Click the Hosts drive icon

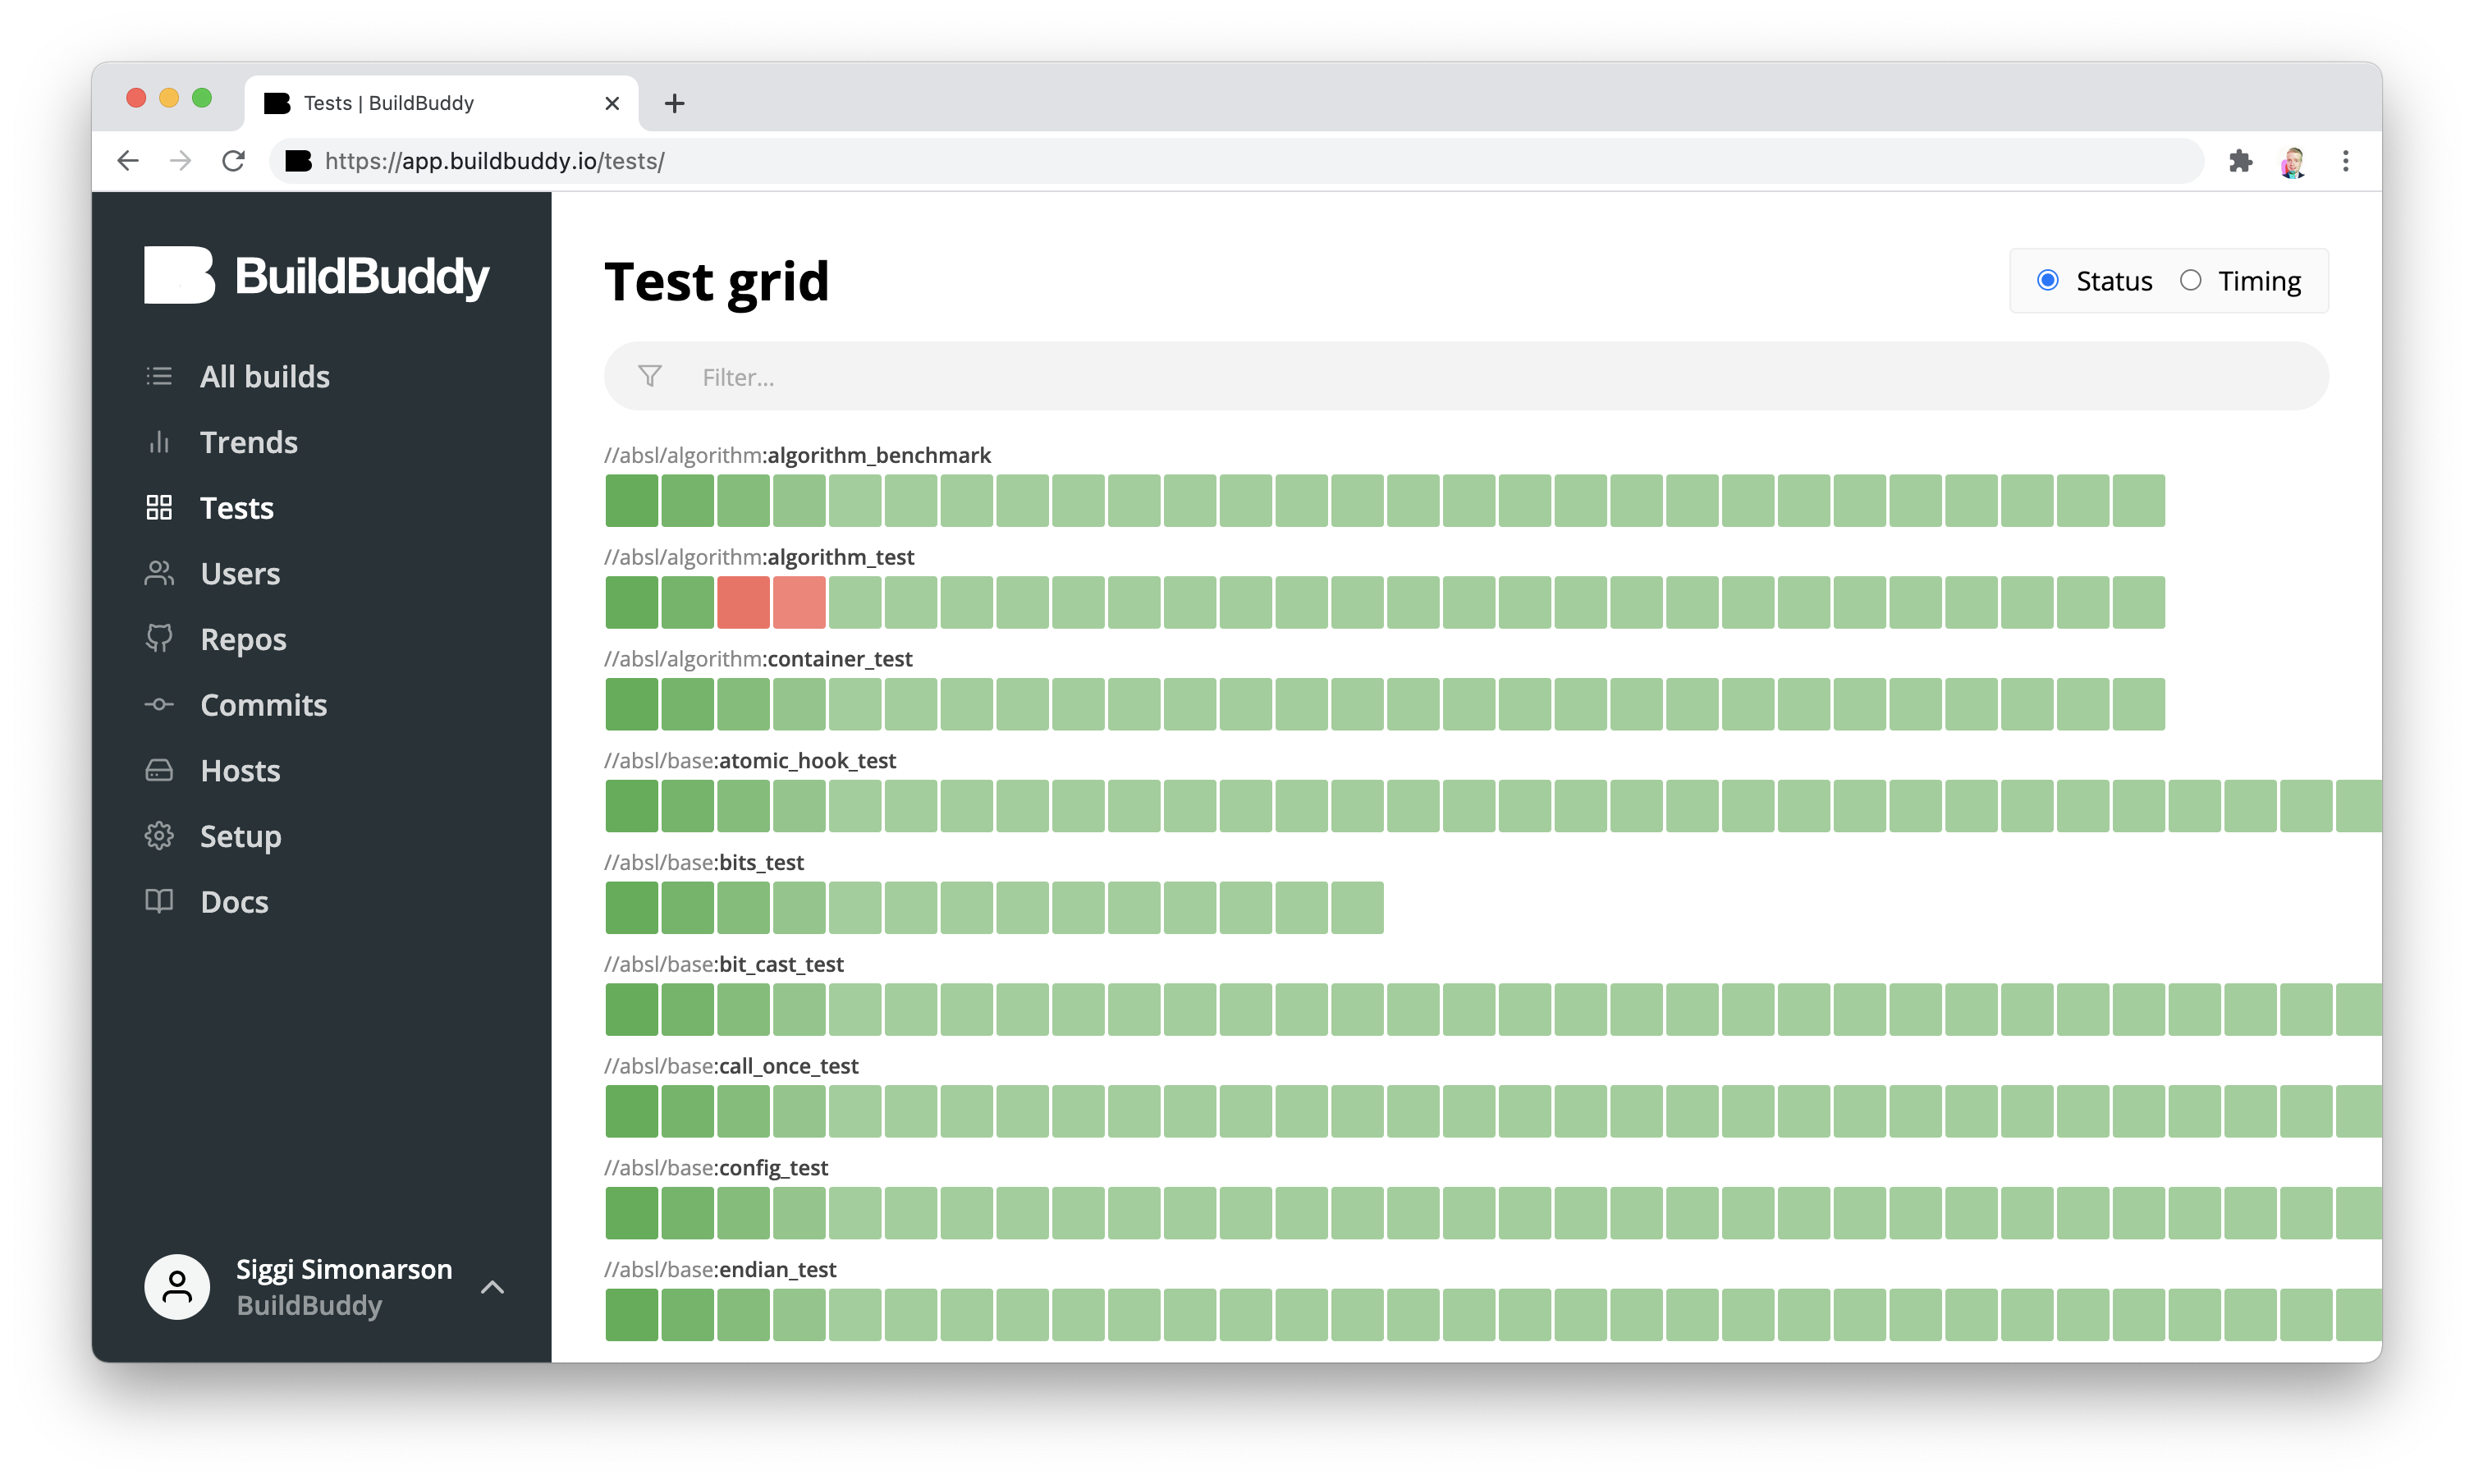point(159,770)
